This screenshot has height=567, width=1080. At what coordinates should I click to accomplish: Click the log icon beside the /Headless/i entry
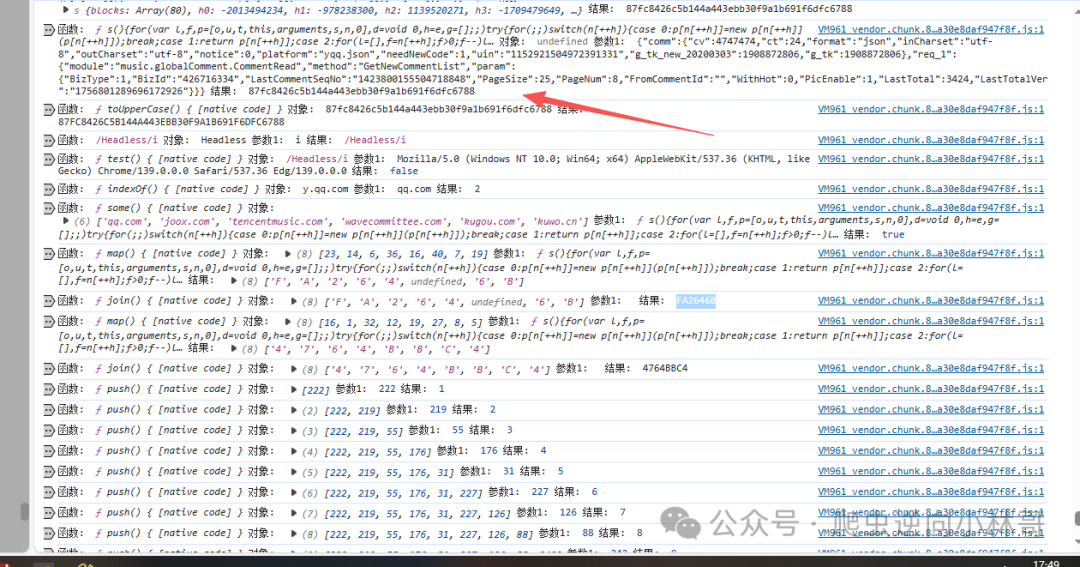click(49, 141)
